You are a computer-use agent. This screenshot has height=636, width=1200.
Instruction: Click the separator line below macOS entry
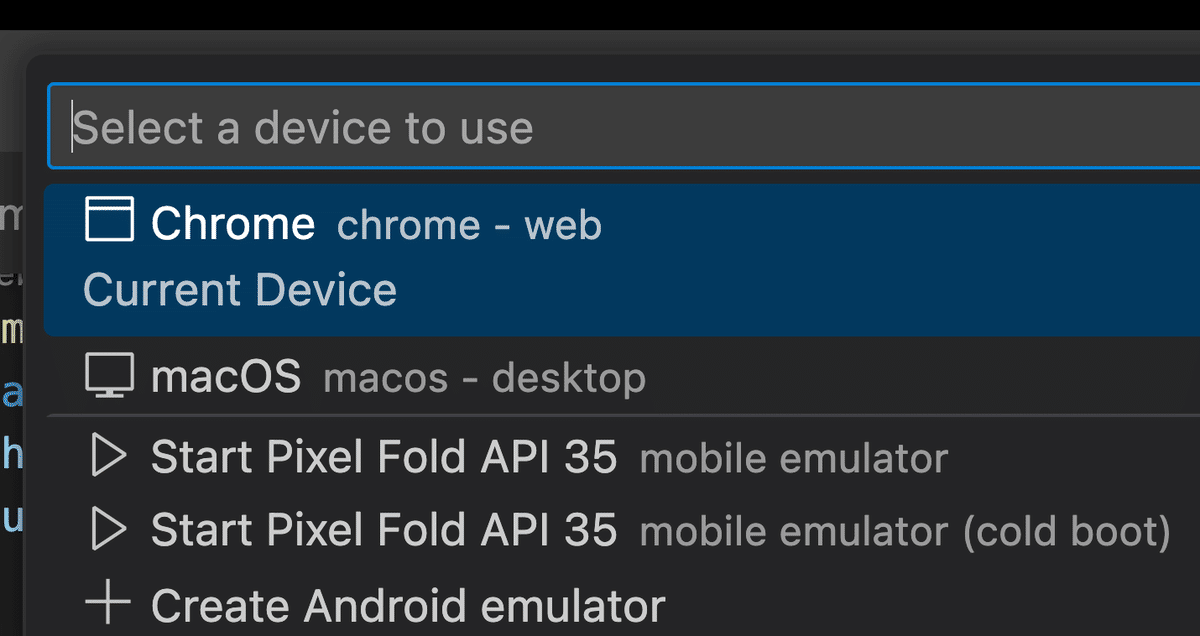pyautogui.click(x=621, y=415)
